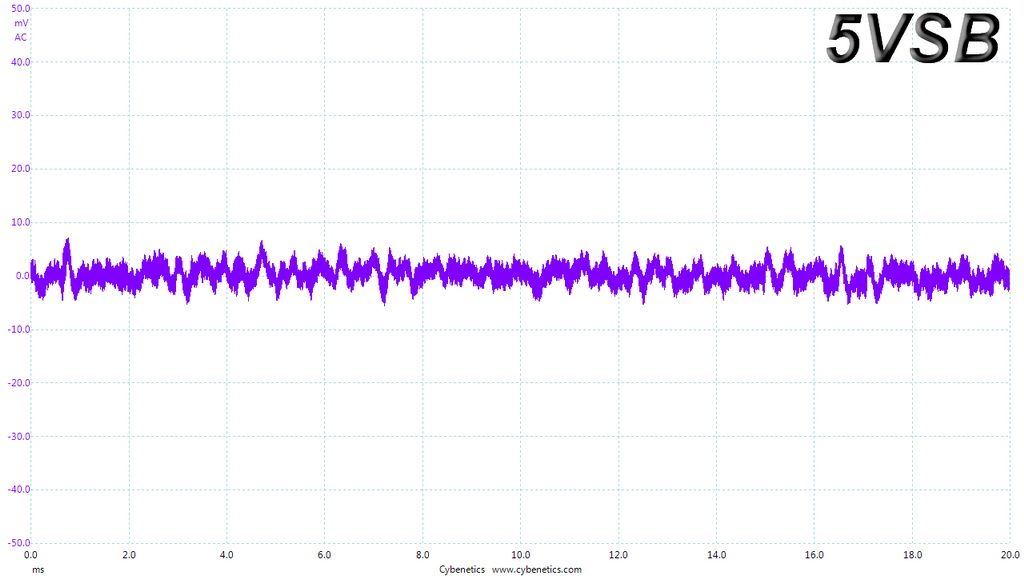
Task: Select the 20.0 y-axis tick label
Action: (21, 168)
